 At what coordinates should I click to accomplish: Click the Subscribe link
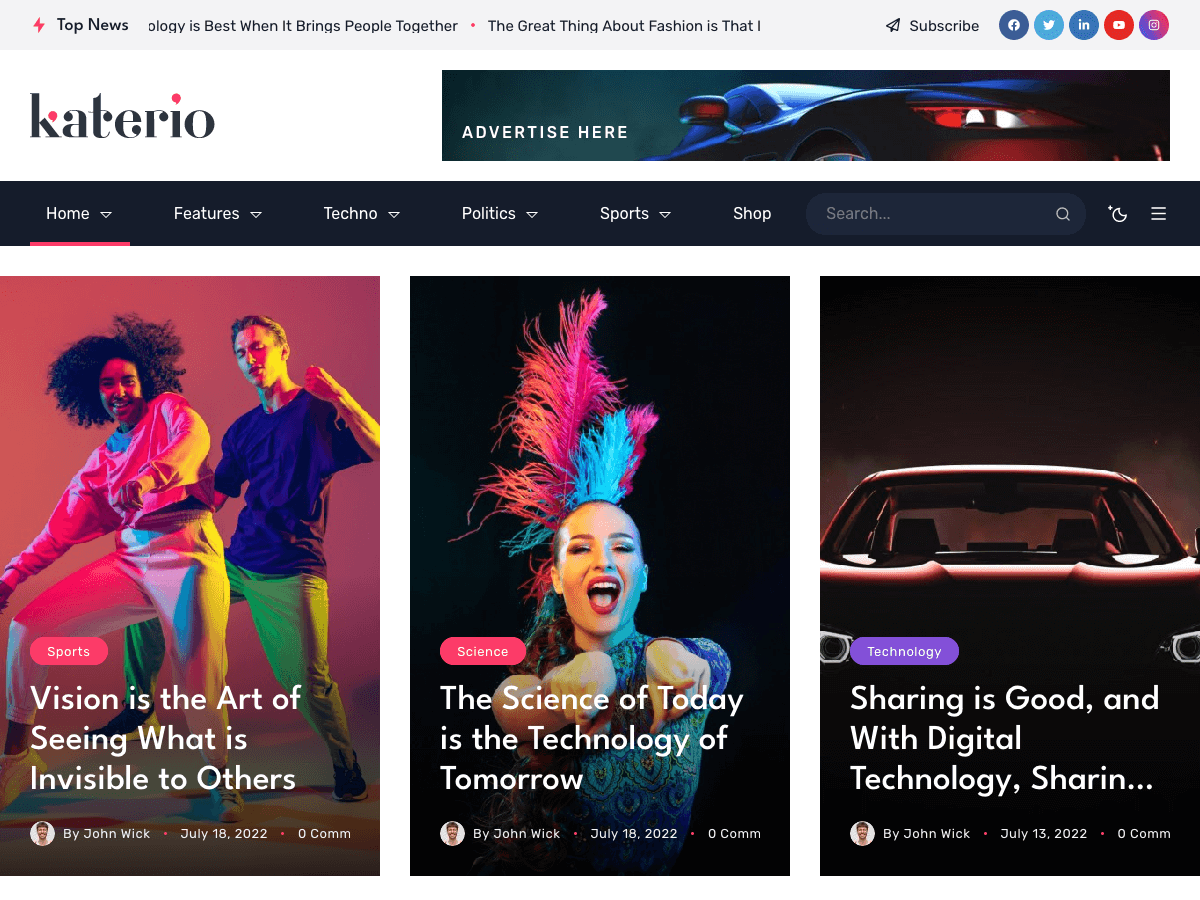coord(944,26)
